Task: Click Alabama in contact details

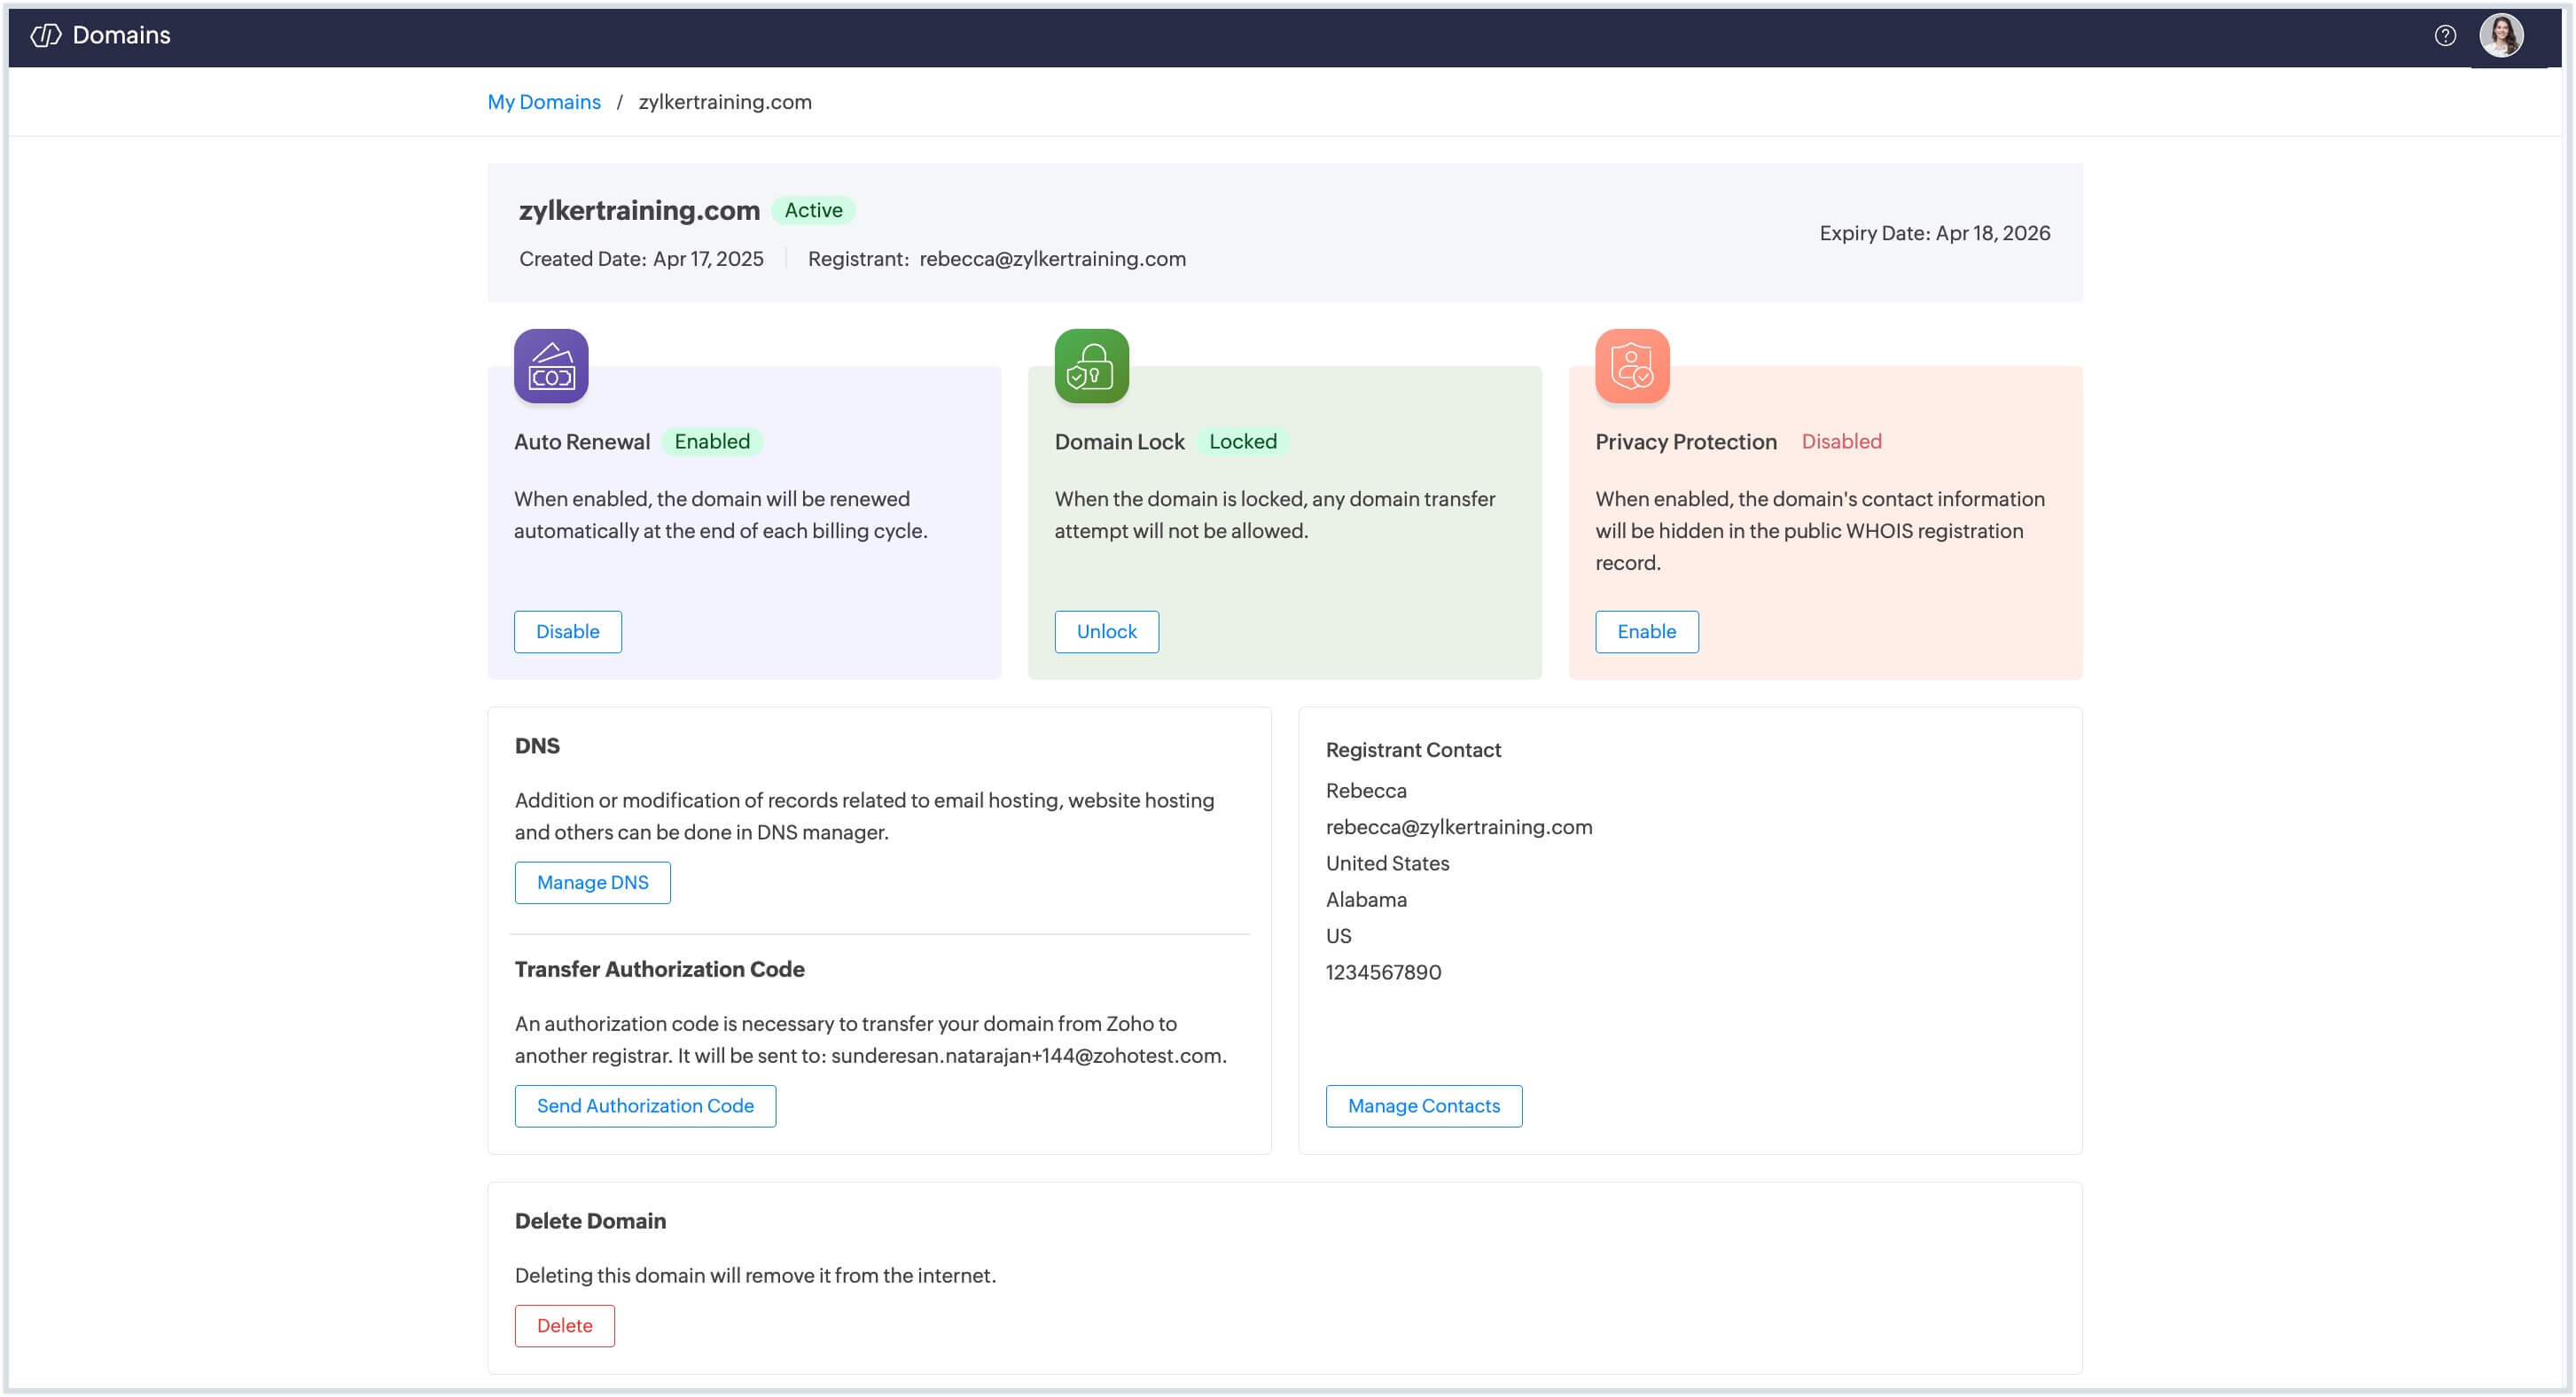Action: [x=1366, y=900]
